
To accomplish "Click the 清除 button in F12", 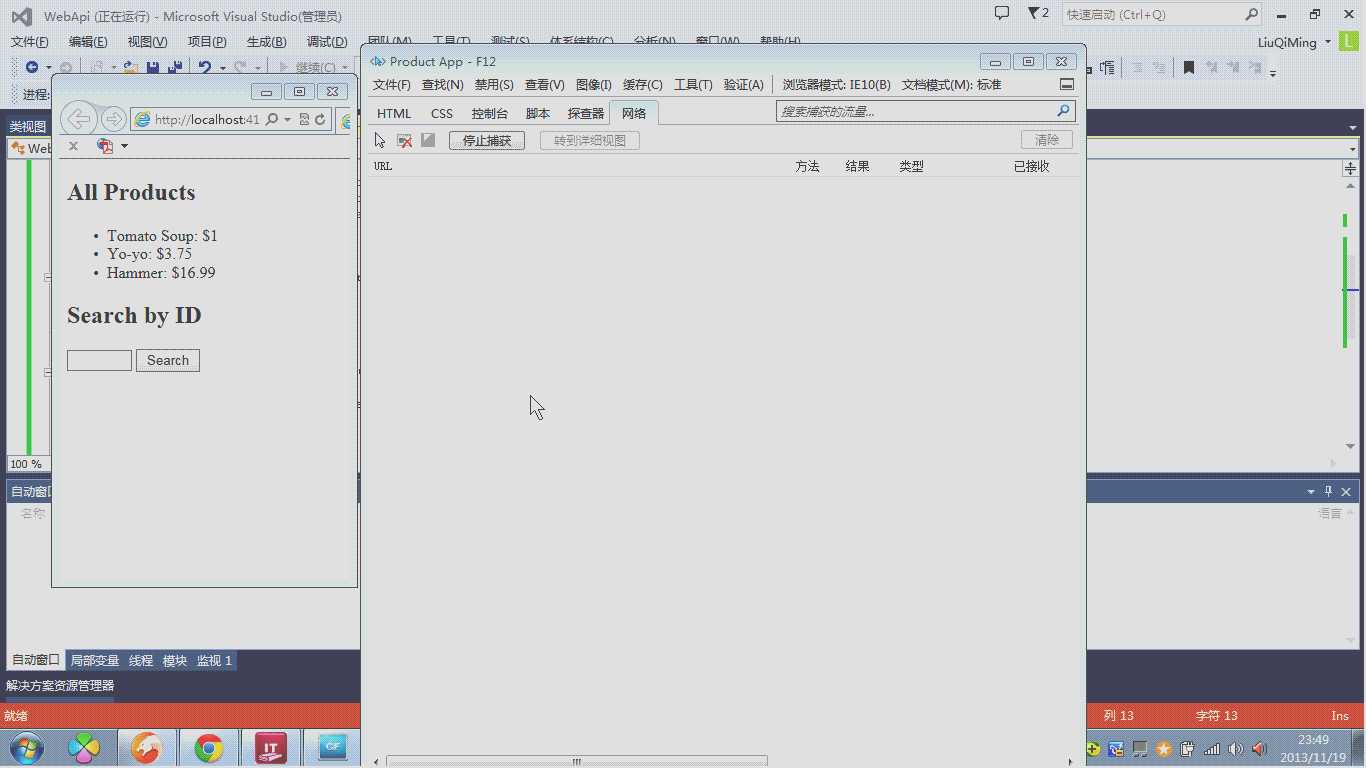I will point(1047,140).
